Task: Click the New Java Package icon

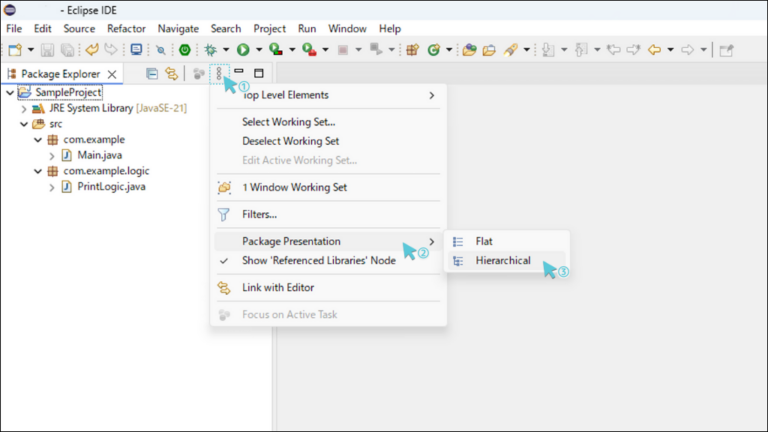Action: (x=412, y=49)
